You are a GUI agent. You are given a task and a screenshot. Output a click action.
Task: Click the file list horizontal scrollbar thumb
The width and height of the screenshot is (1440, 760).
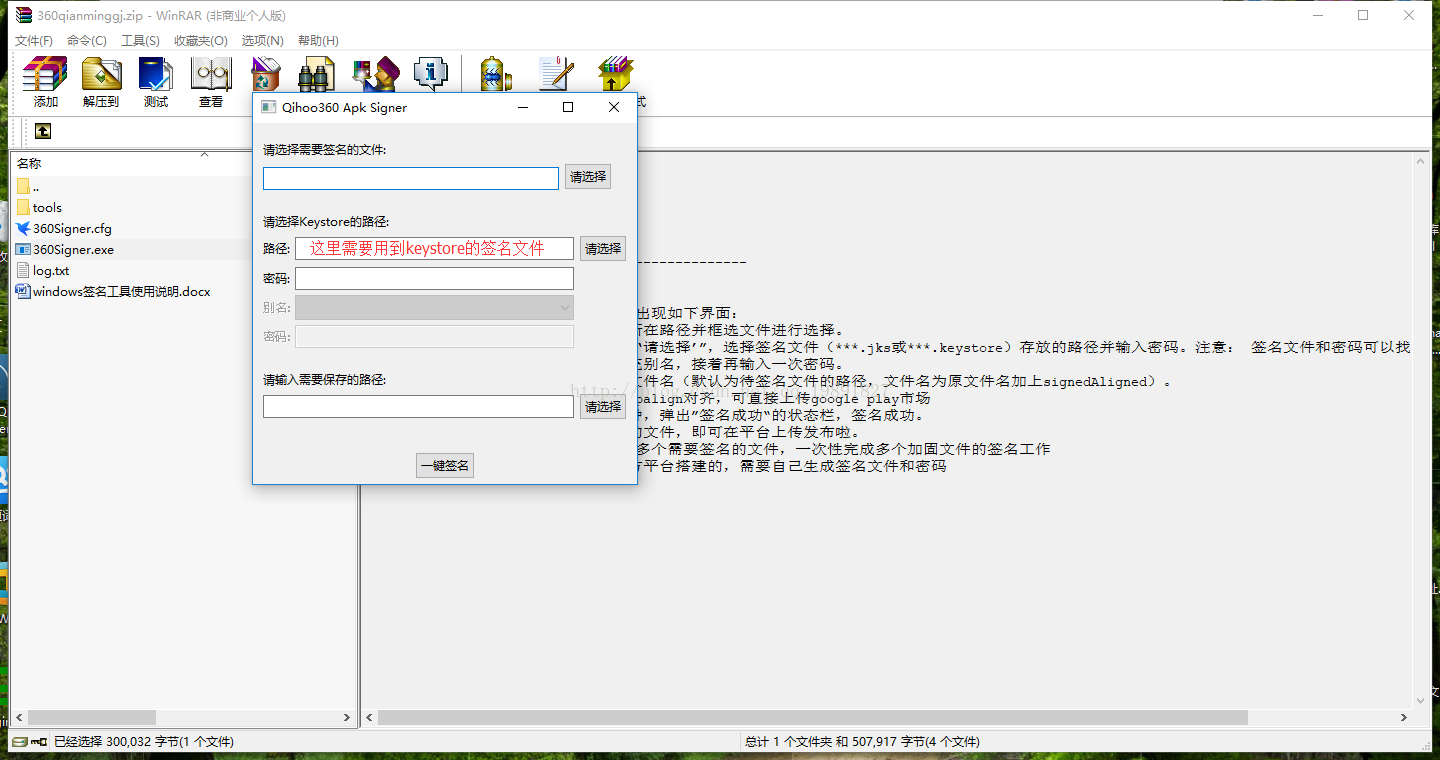tap(91, 718)
